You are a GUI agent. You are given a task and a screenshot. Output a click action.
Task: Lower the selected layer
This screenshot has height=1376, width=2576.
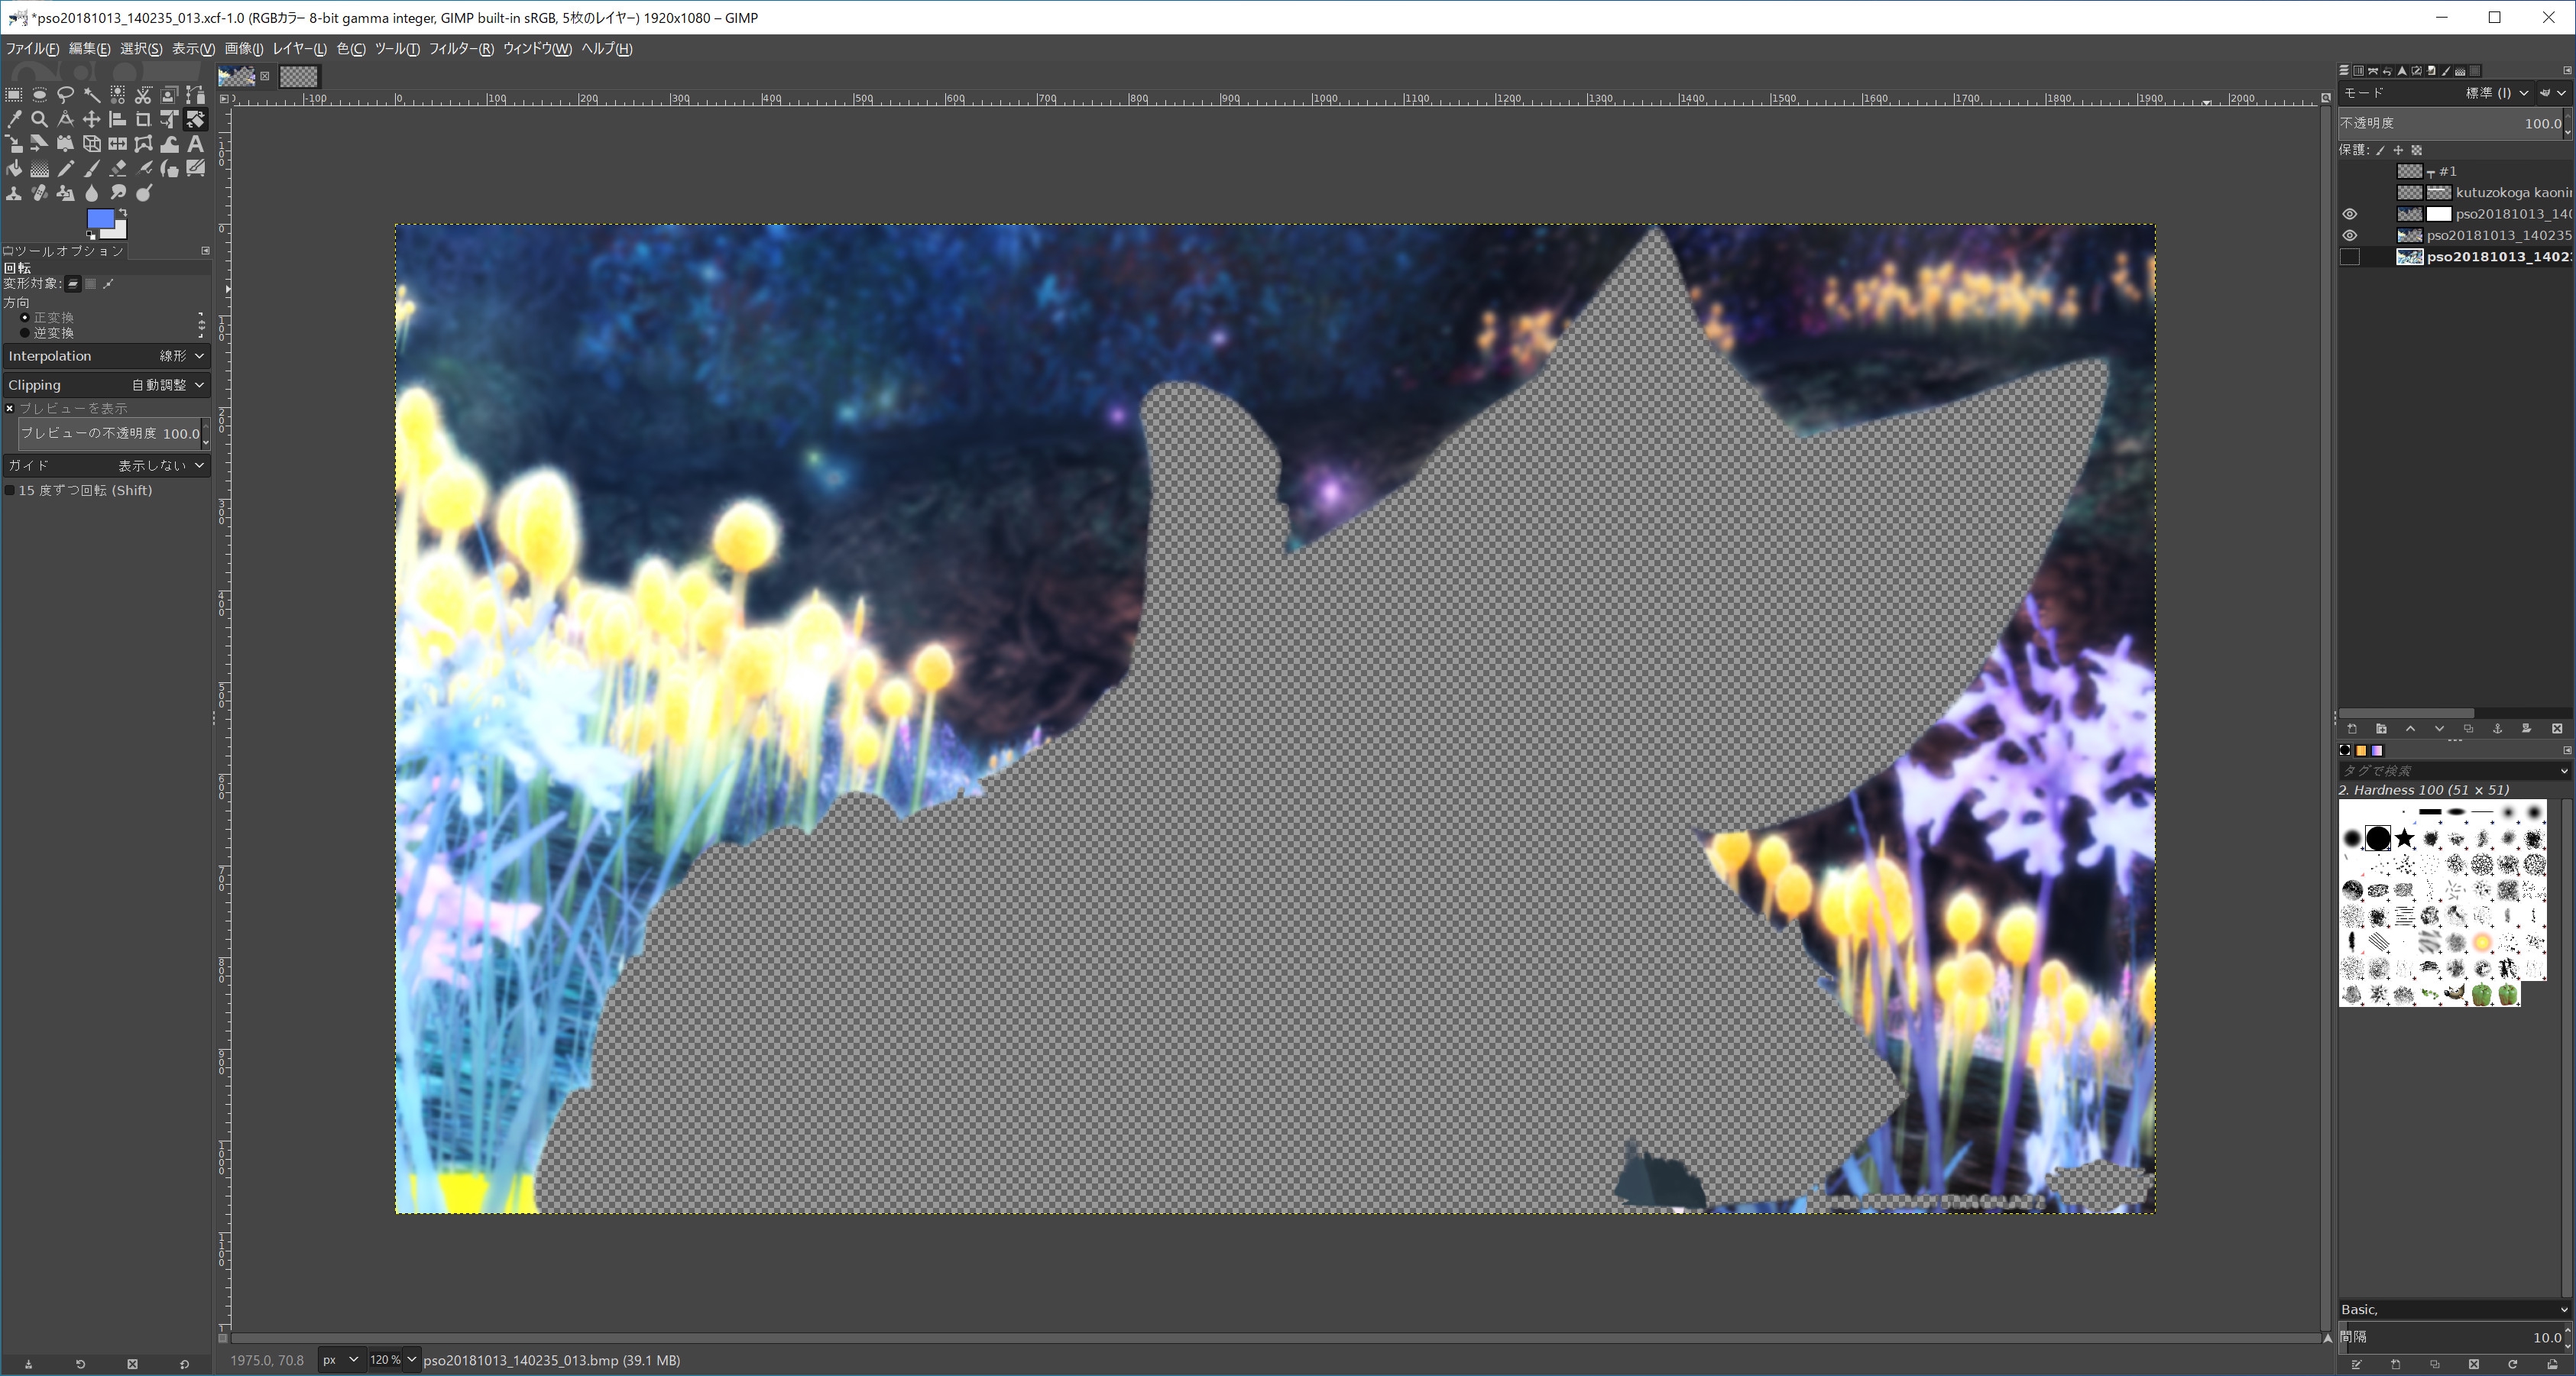[2439, 729]
